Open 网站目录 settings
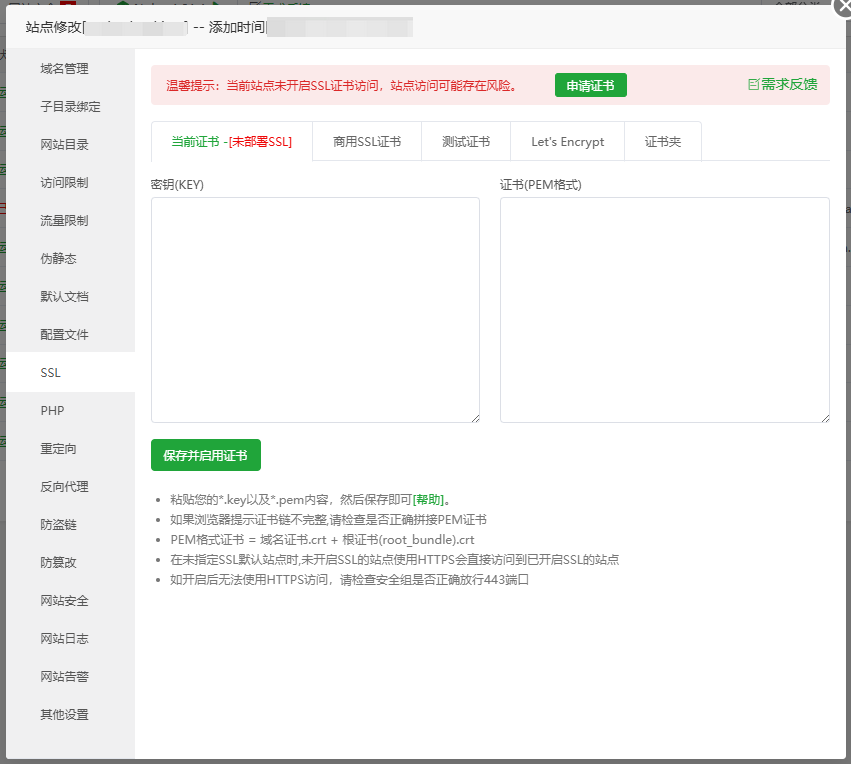 (62, 144)
